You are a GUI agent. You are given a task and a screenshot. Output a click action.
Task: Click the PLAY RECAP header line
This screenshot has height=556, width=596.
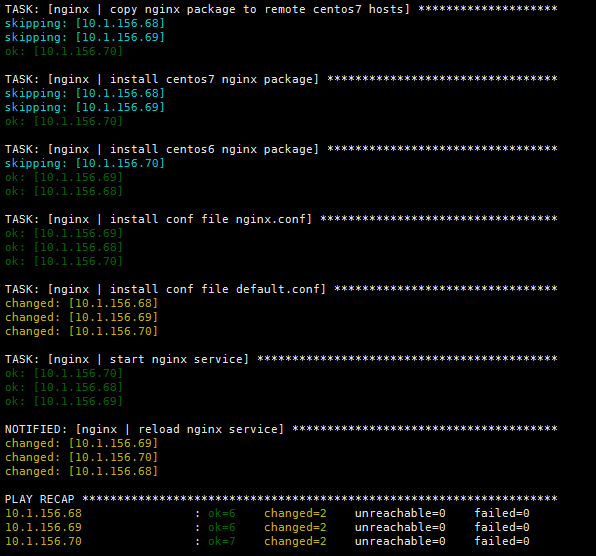281,499
